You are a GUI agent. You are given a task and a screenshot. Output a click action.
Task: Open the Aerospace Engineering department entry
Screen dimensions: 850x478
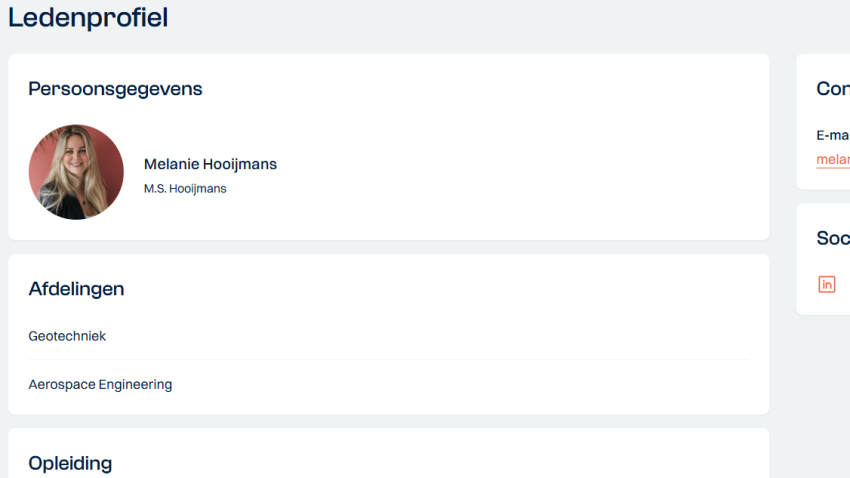pos(100,384)
